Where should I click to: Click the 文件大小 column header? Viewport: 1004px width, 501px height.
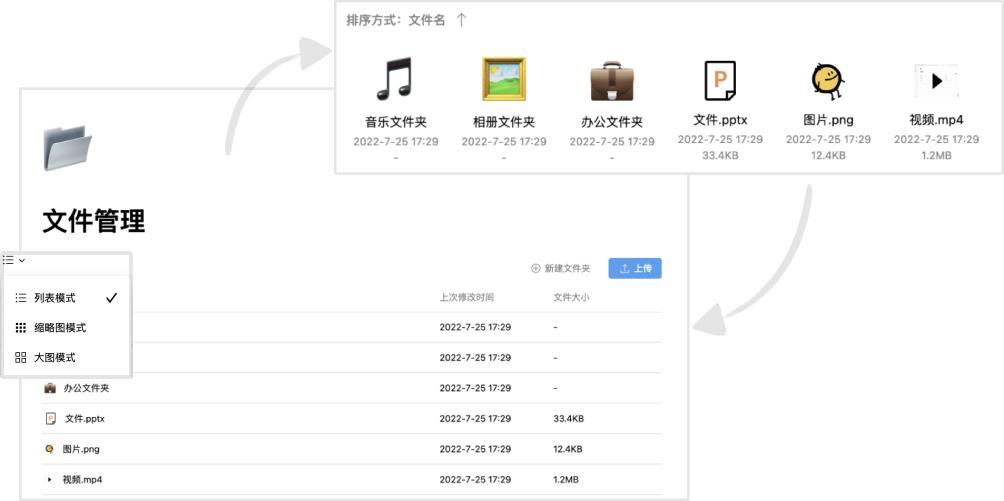click(x=572, y=298)
